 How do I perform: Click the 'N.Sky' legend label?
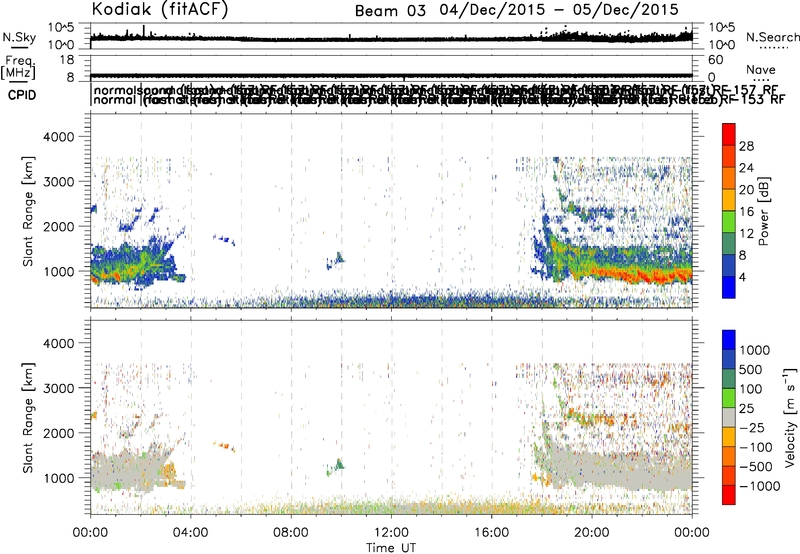click(19, 37)
